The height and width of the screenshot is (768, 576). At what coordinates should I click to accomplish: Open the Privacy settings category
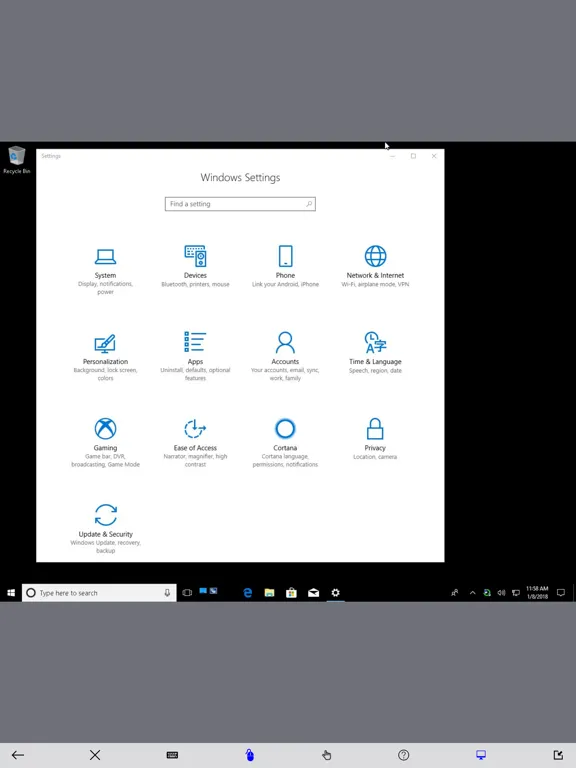coord(375,439)
